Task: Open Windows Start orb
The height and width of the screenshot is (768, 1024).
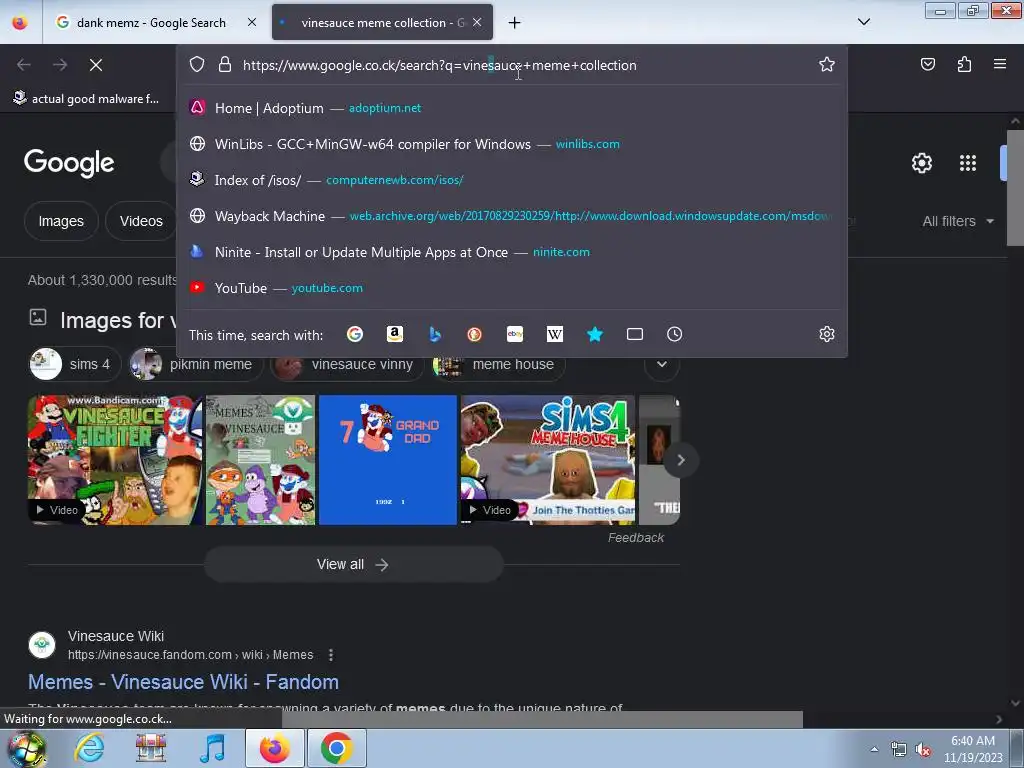Action: [x=26, y=749]
